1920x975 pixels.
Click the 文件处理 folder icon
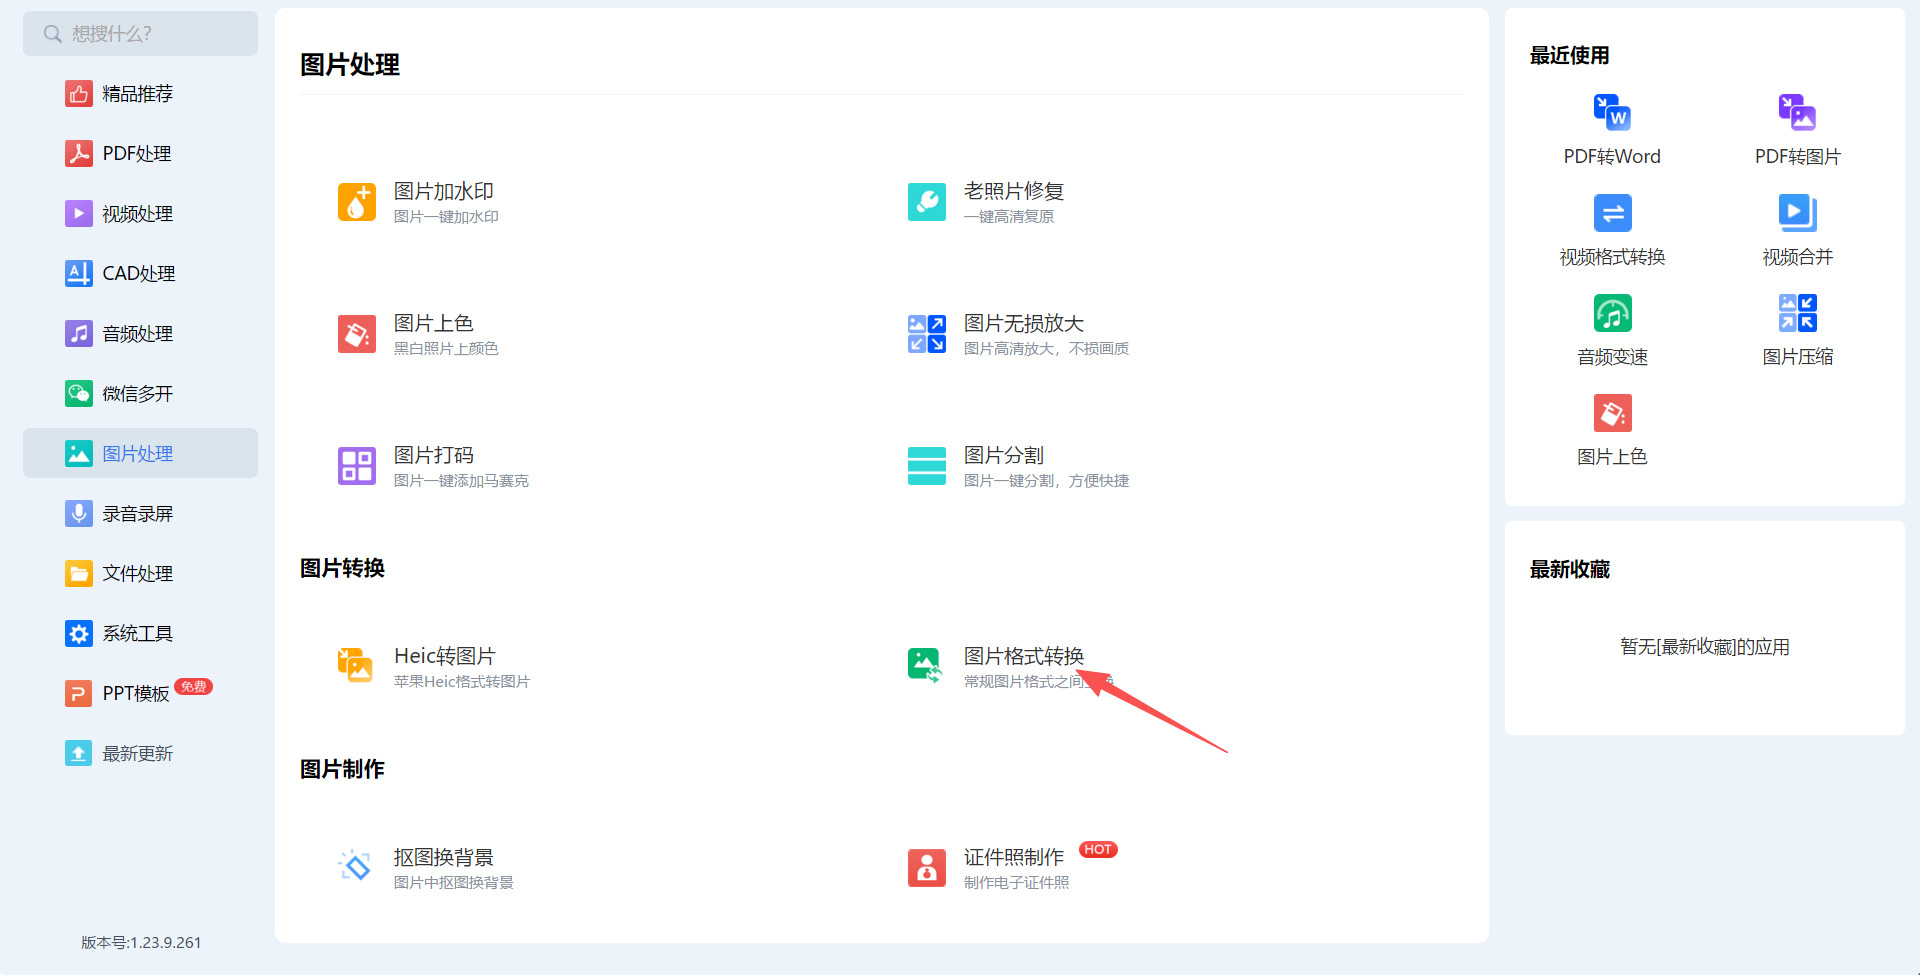click(x=79, y=573)
